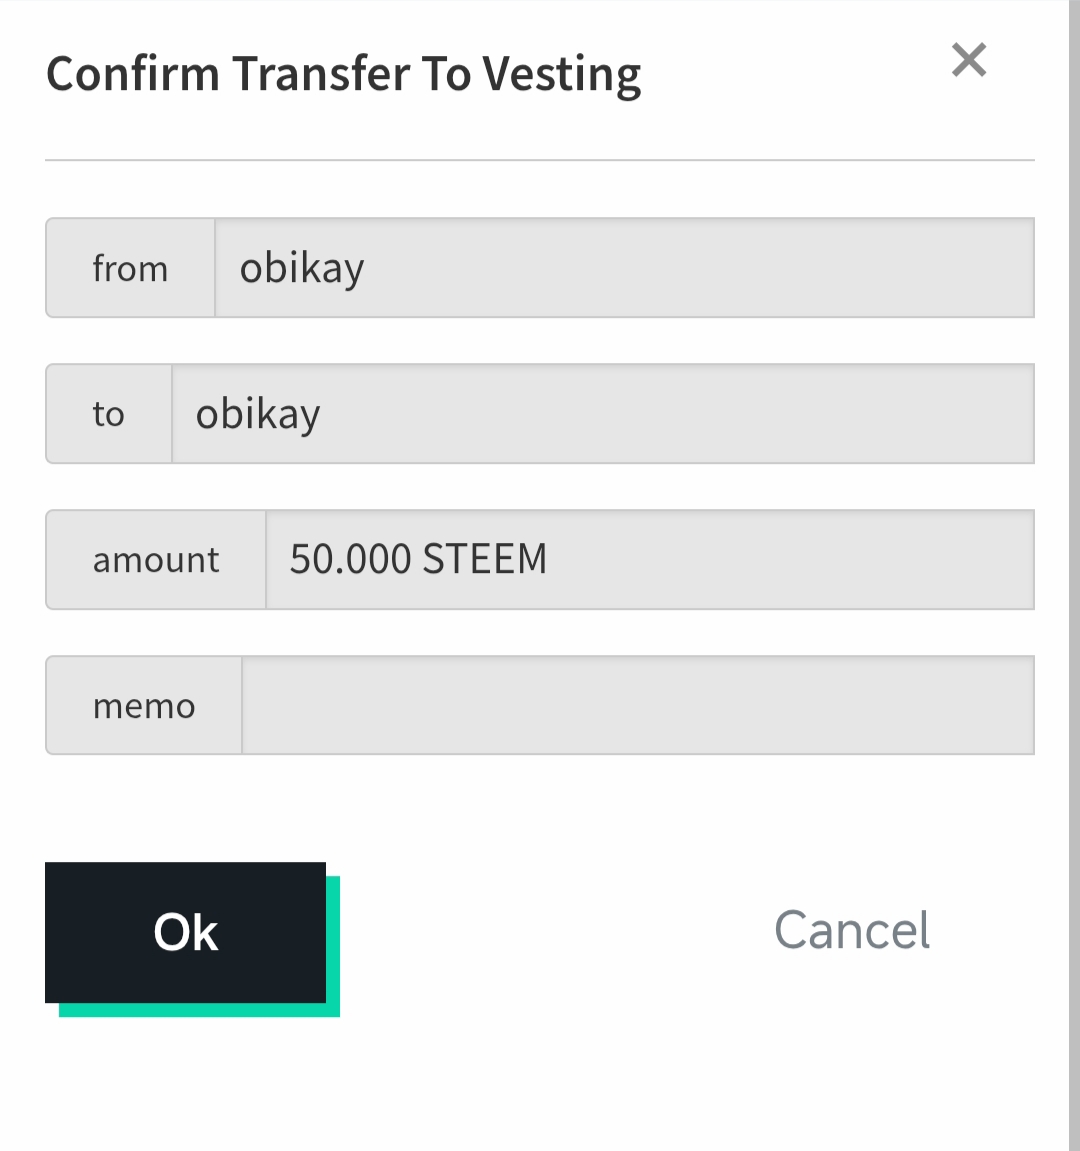Click the 50.000 value in the amount row
This screenshot has height=1151, width=1080.
350,559
